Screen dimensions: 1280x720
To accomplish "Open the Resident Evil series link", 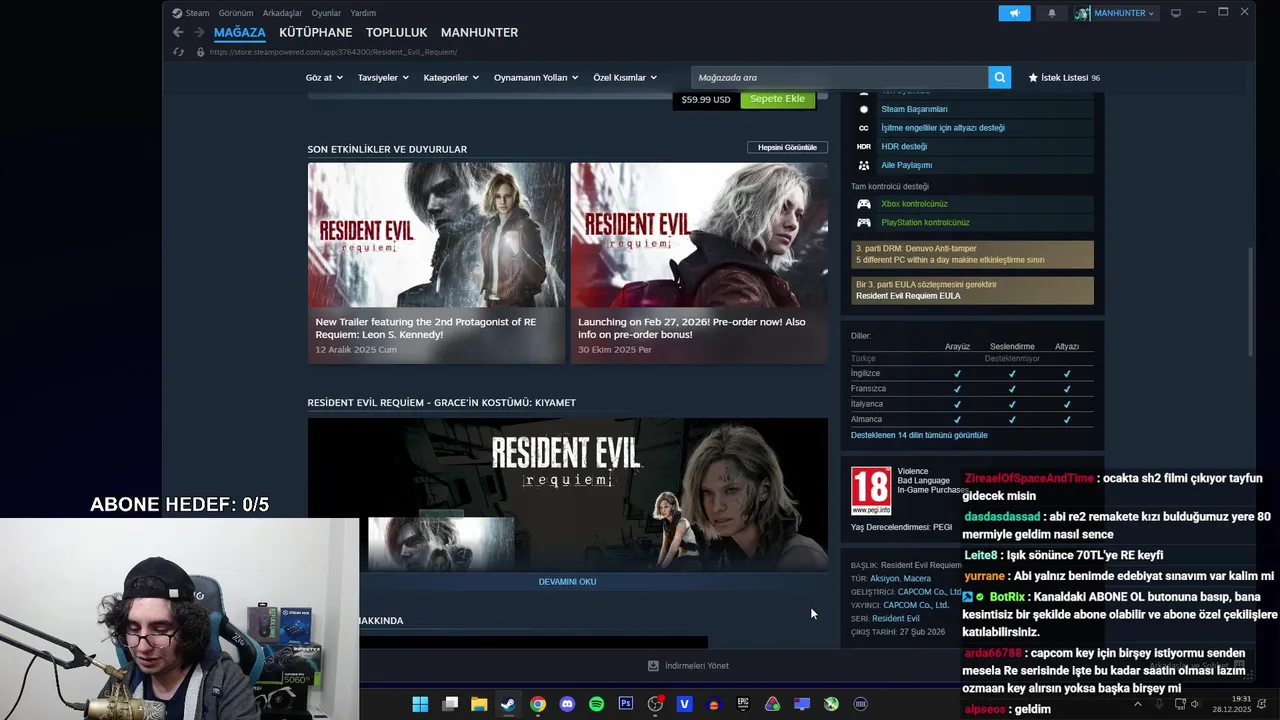I will (895, 618).
